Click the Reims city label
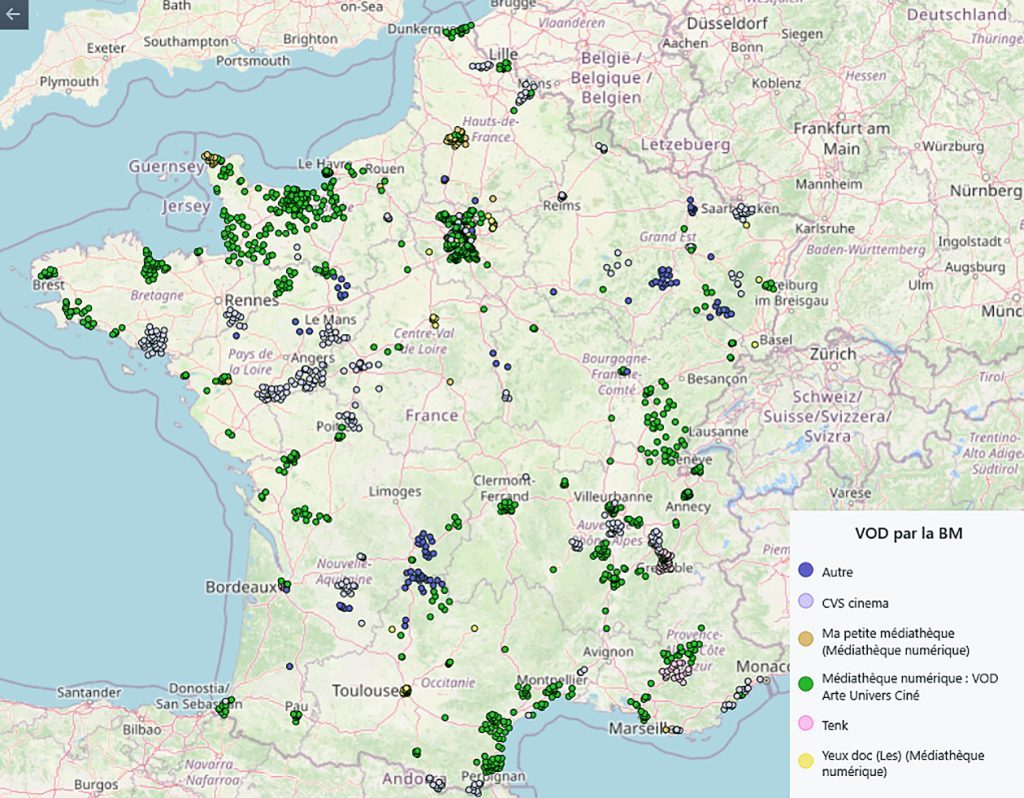The width and height of the screenshot is (1024, 798). 561,206
